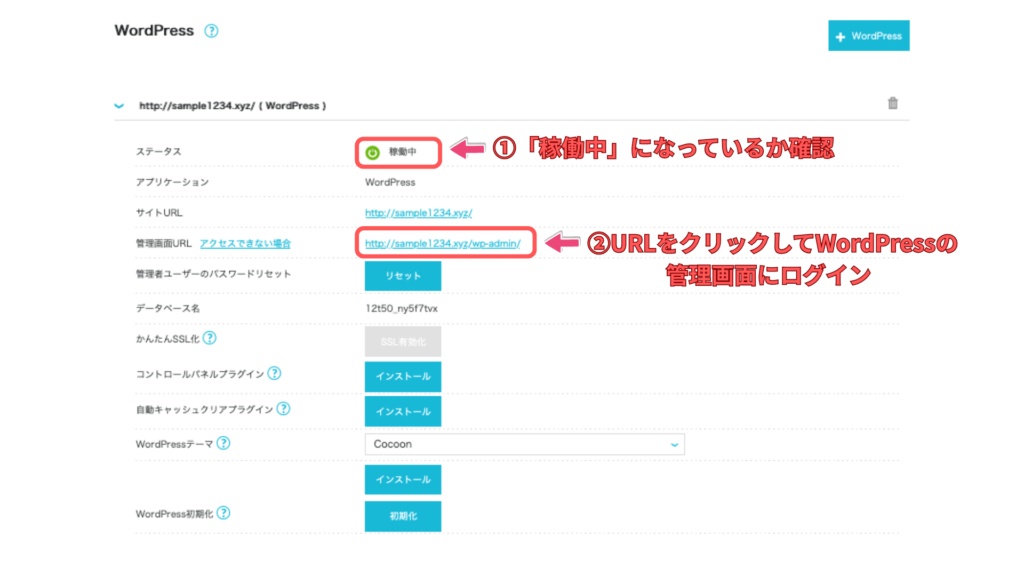Click the アクセスできない場合 help link
Screen dimensions: 1024x576
coord(245,244)
